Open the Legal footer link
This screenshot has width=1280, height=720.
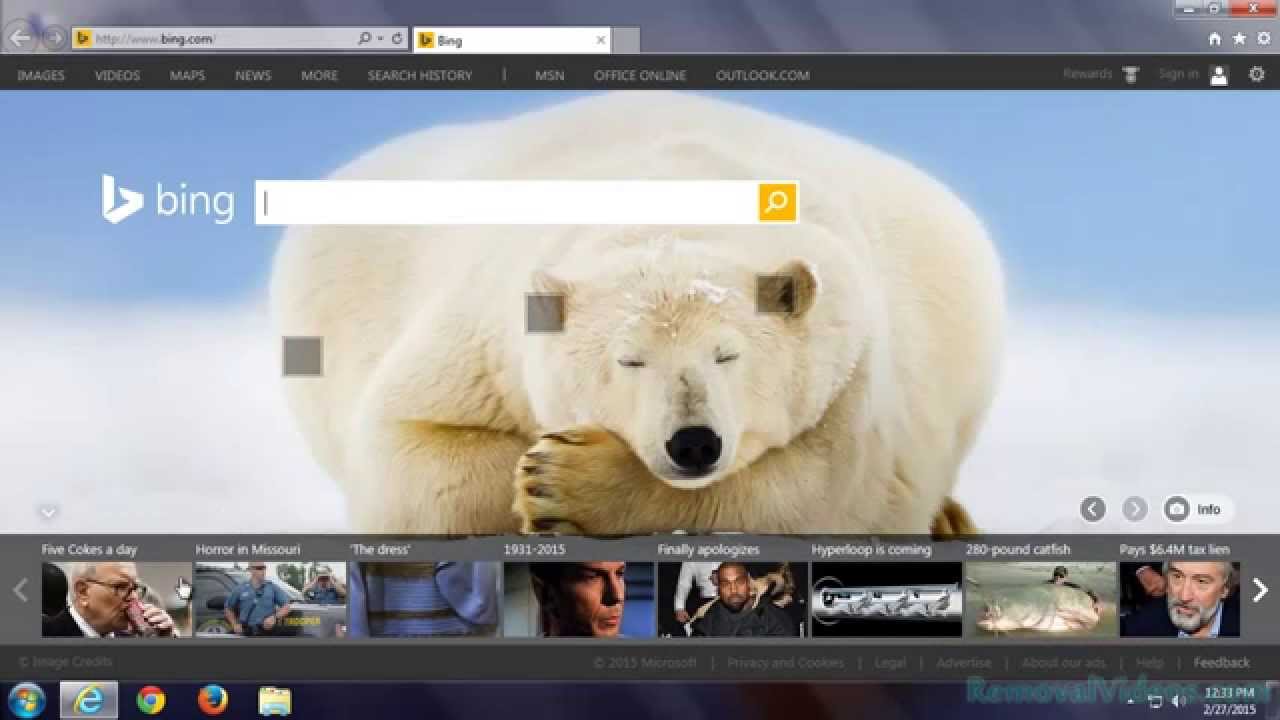pyautogui.click(x=890, y=662)
